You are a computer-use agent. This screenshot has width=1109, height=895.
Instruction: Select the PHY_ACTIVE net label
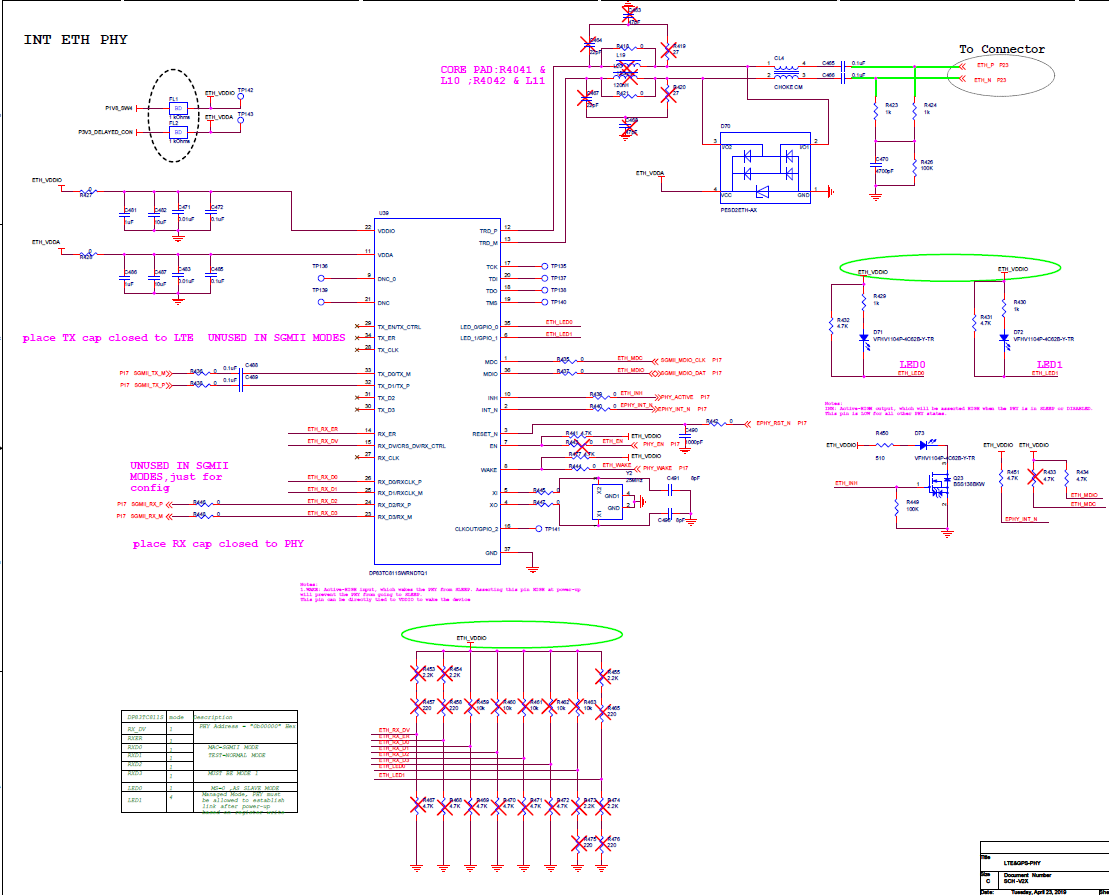click(677, 397)
